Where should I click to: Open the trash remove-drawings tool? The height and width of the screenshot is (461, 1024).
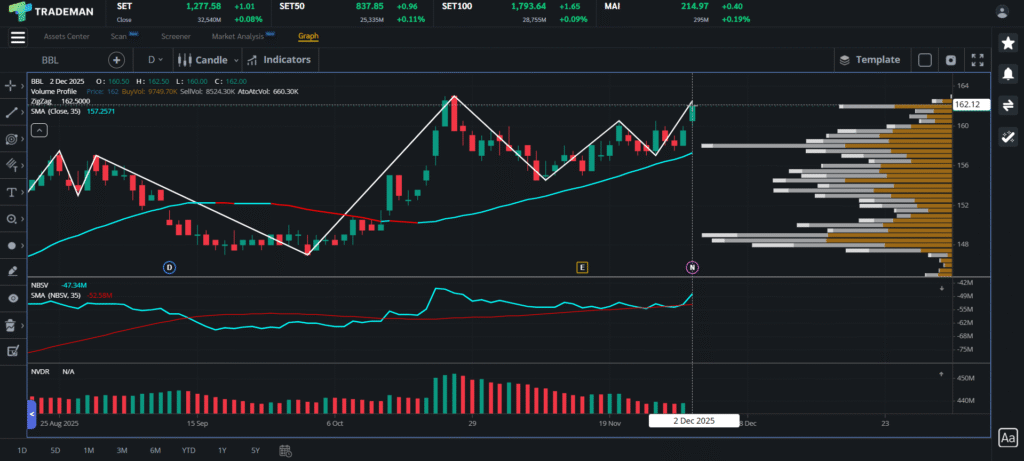(x=12, y=325)
